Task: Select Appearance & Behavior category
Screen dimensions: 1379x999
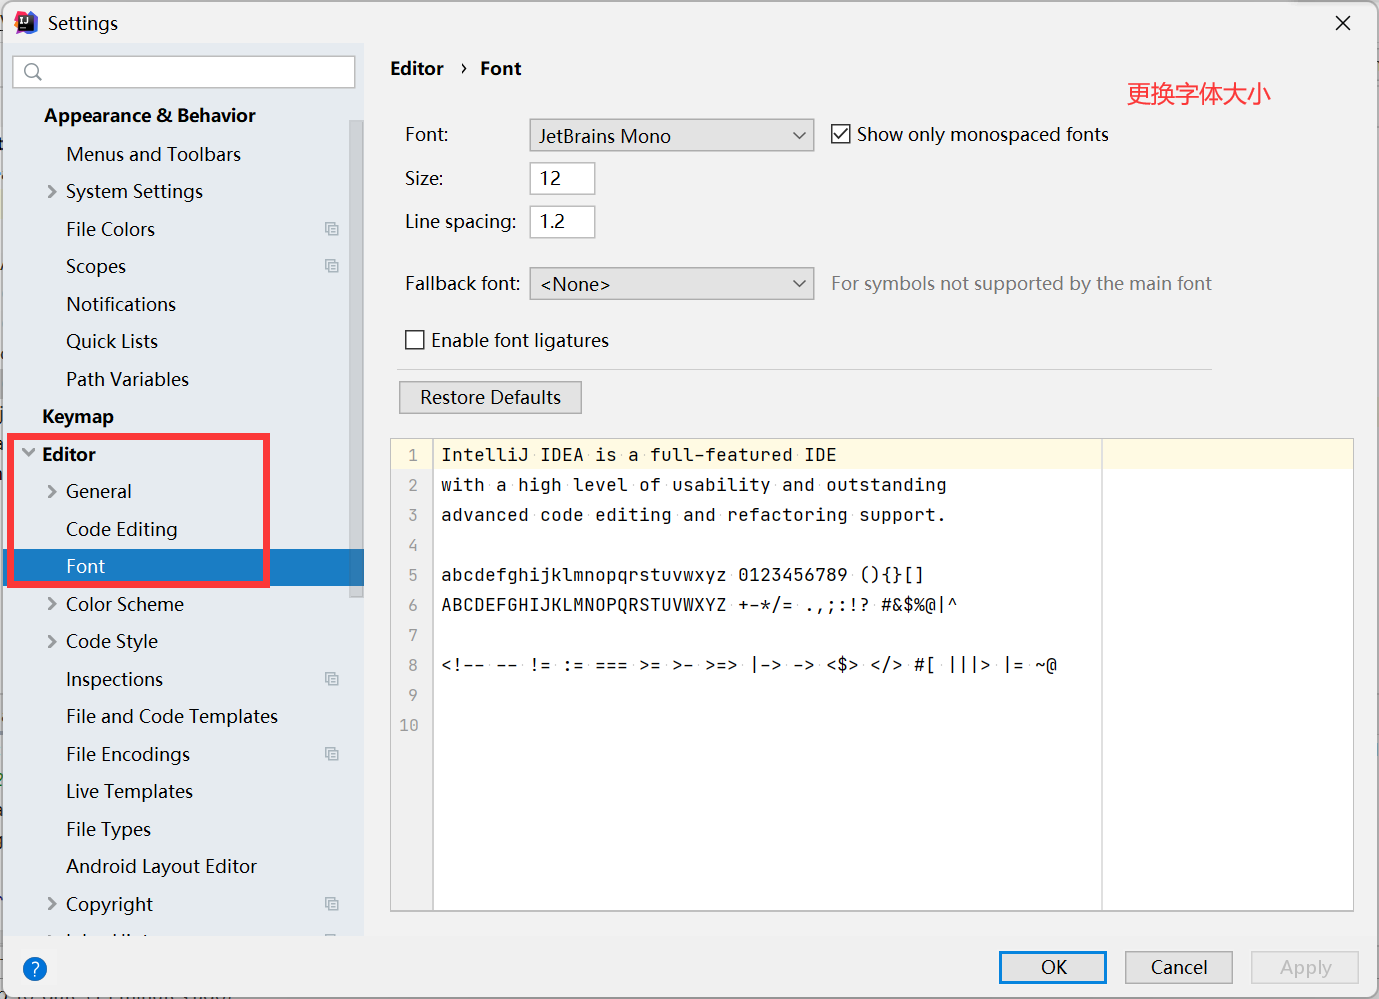Action: (x=150, y=116)
